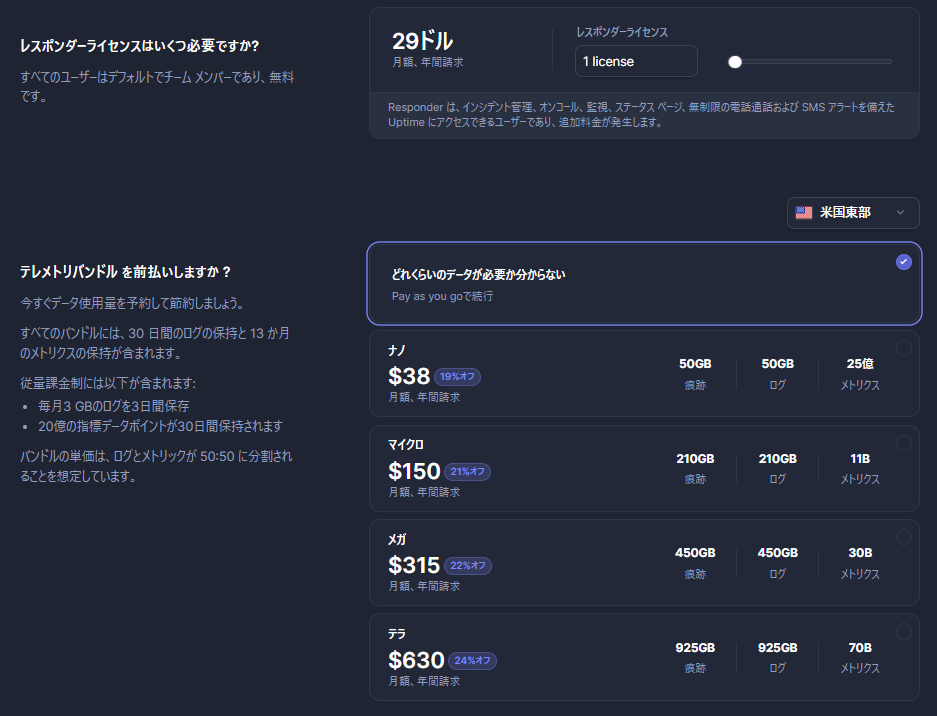937x716 pixels.
Task: Click the 21%オフ discount badge
Action: point(466,472)
